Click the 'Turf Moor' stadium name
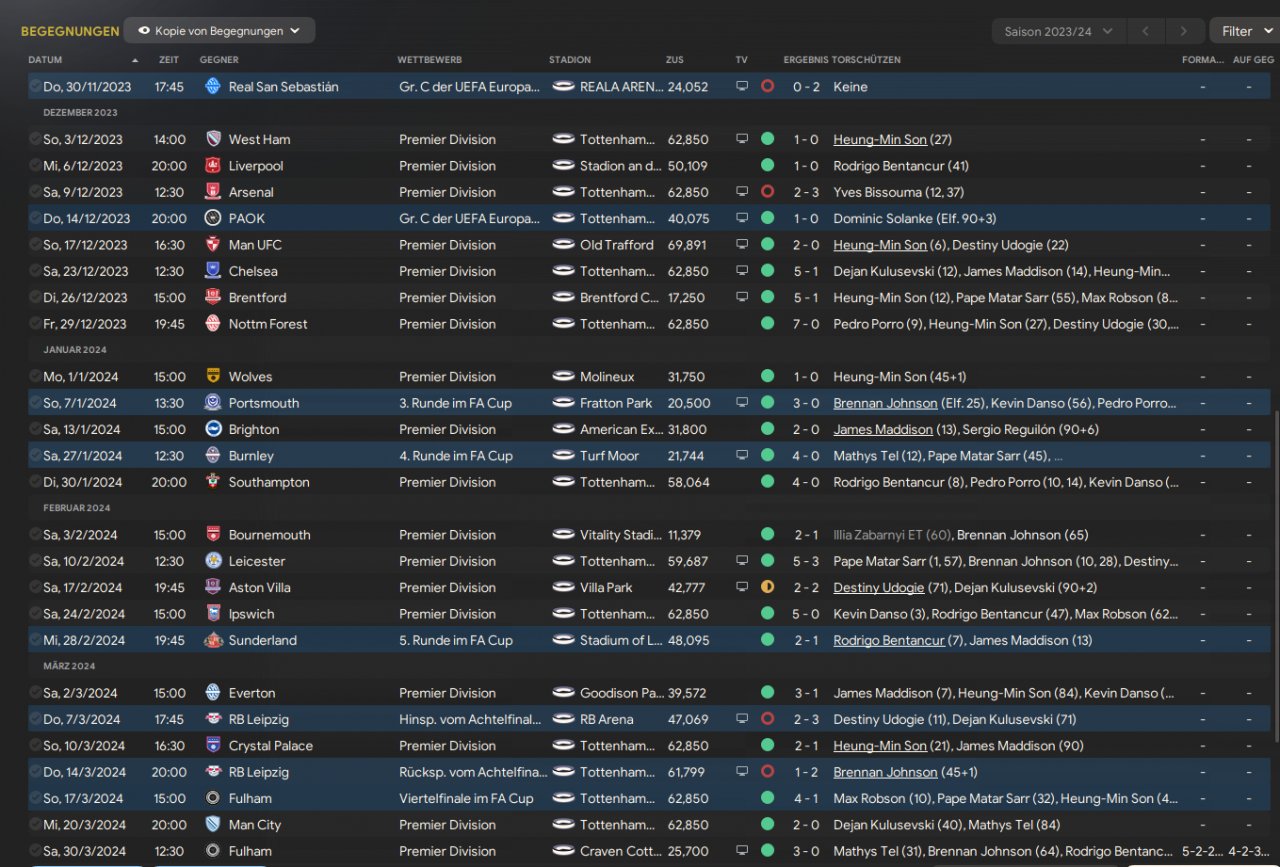This screenshot has height=867, width=1280. pyautogui.click(x=609, y=456)
